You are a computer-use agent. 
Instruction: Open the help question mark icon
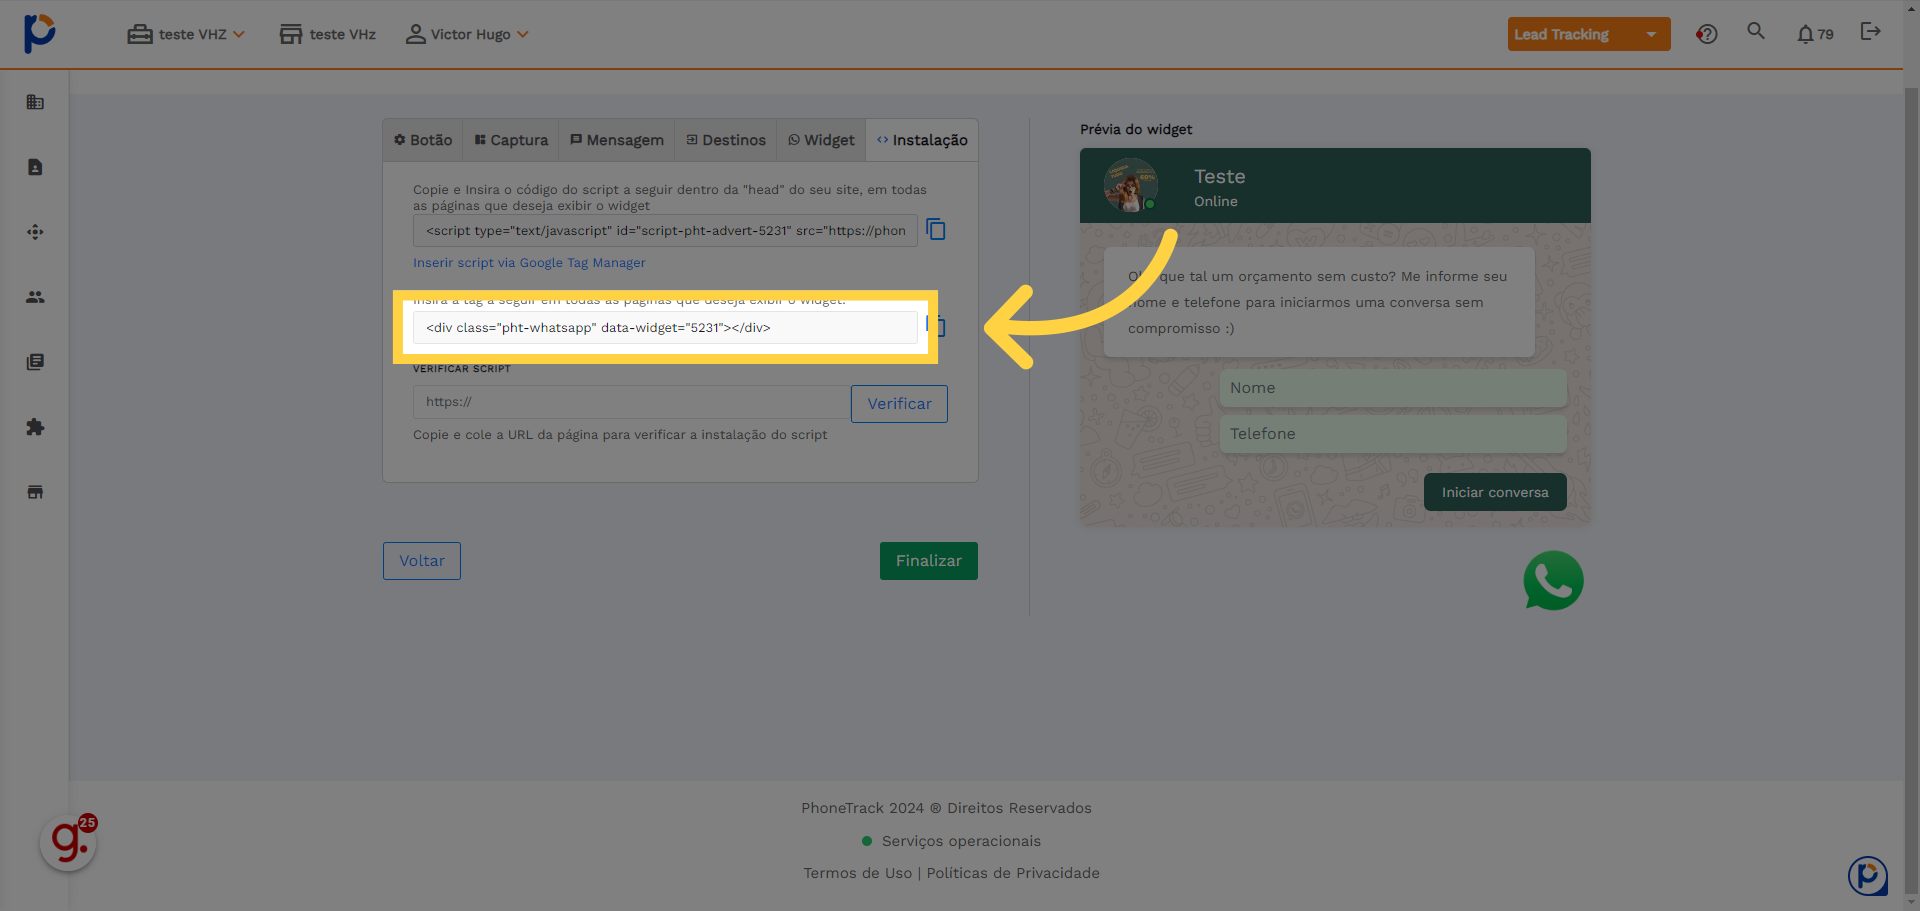[1707, 34]
